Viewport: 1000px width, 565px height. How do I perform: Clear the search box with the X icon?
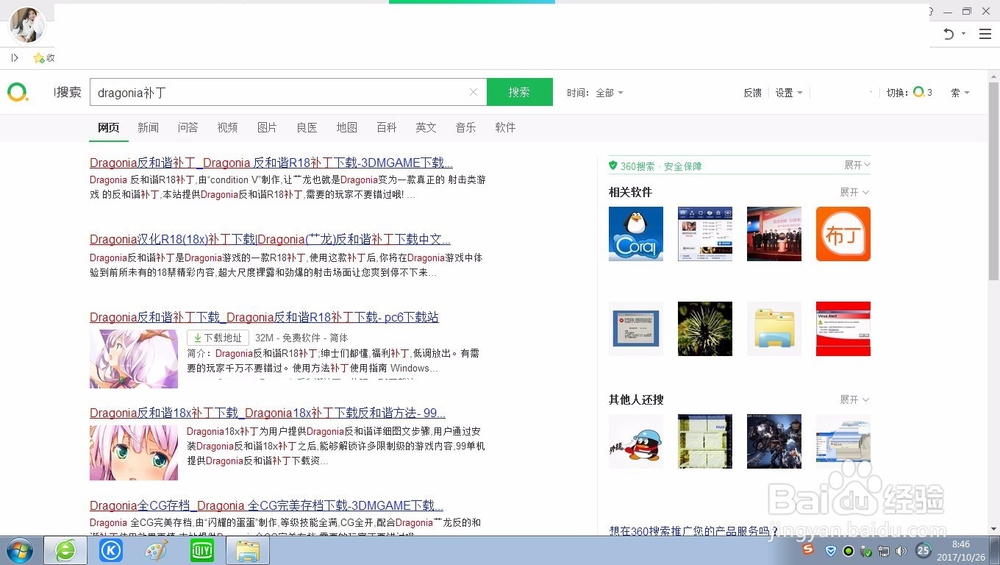[x=473, y=92]
